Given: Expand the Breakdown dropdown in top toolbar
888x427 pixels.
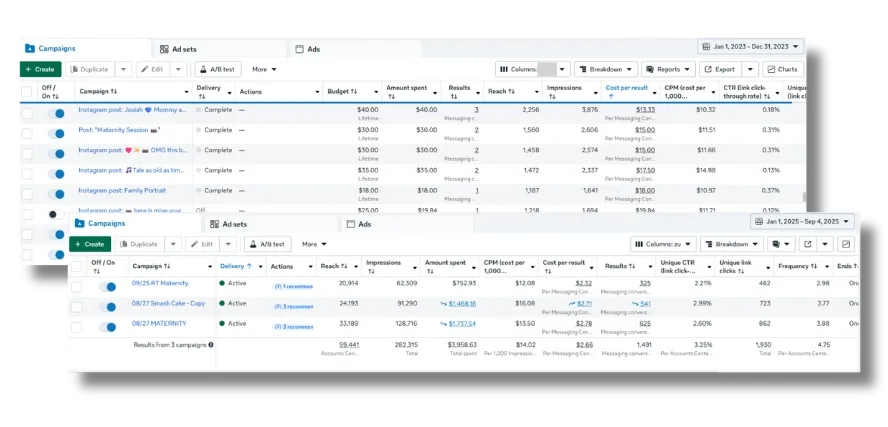Looking at the screenshot, I should (610, 69).
